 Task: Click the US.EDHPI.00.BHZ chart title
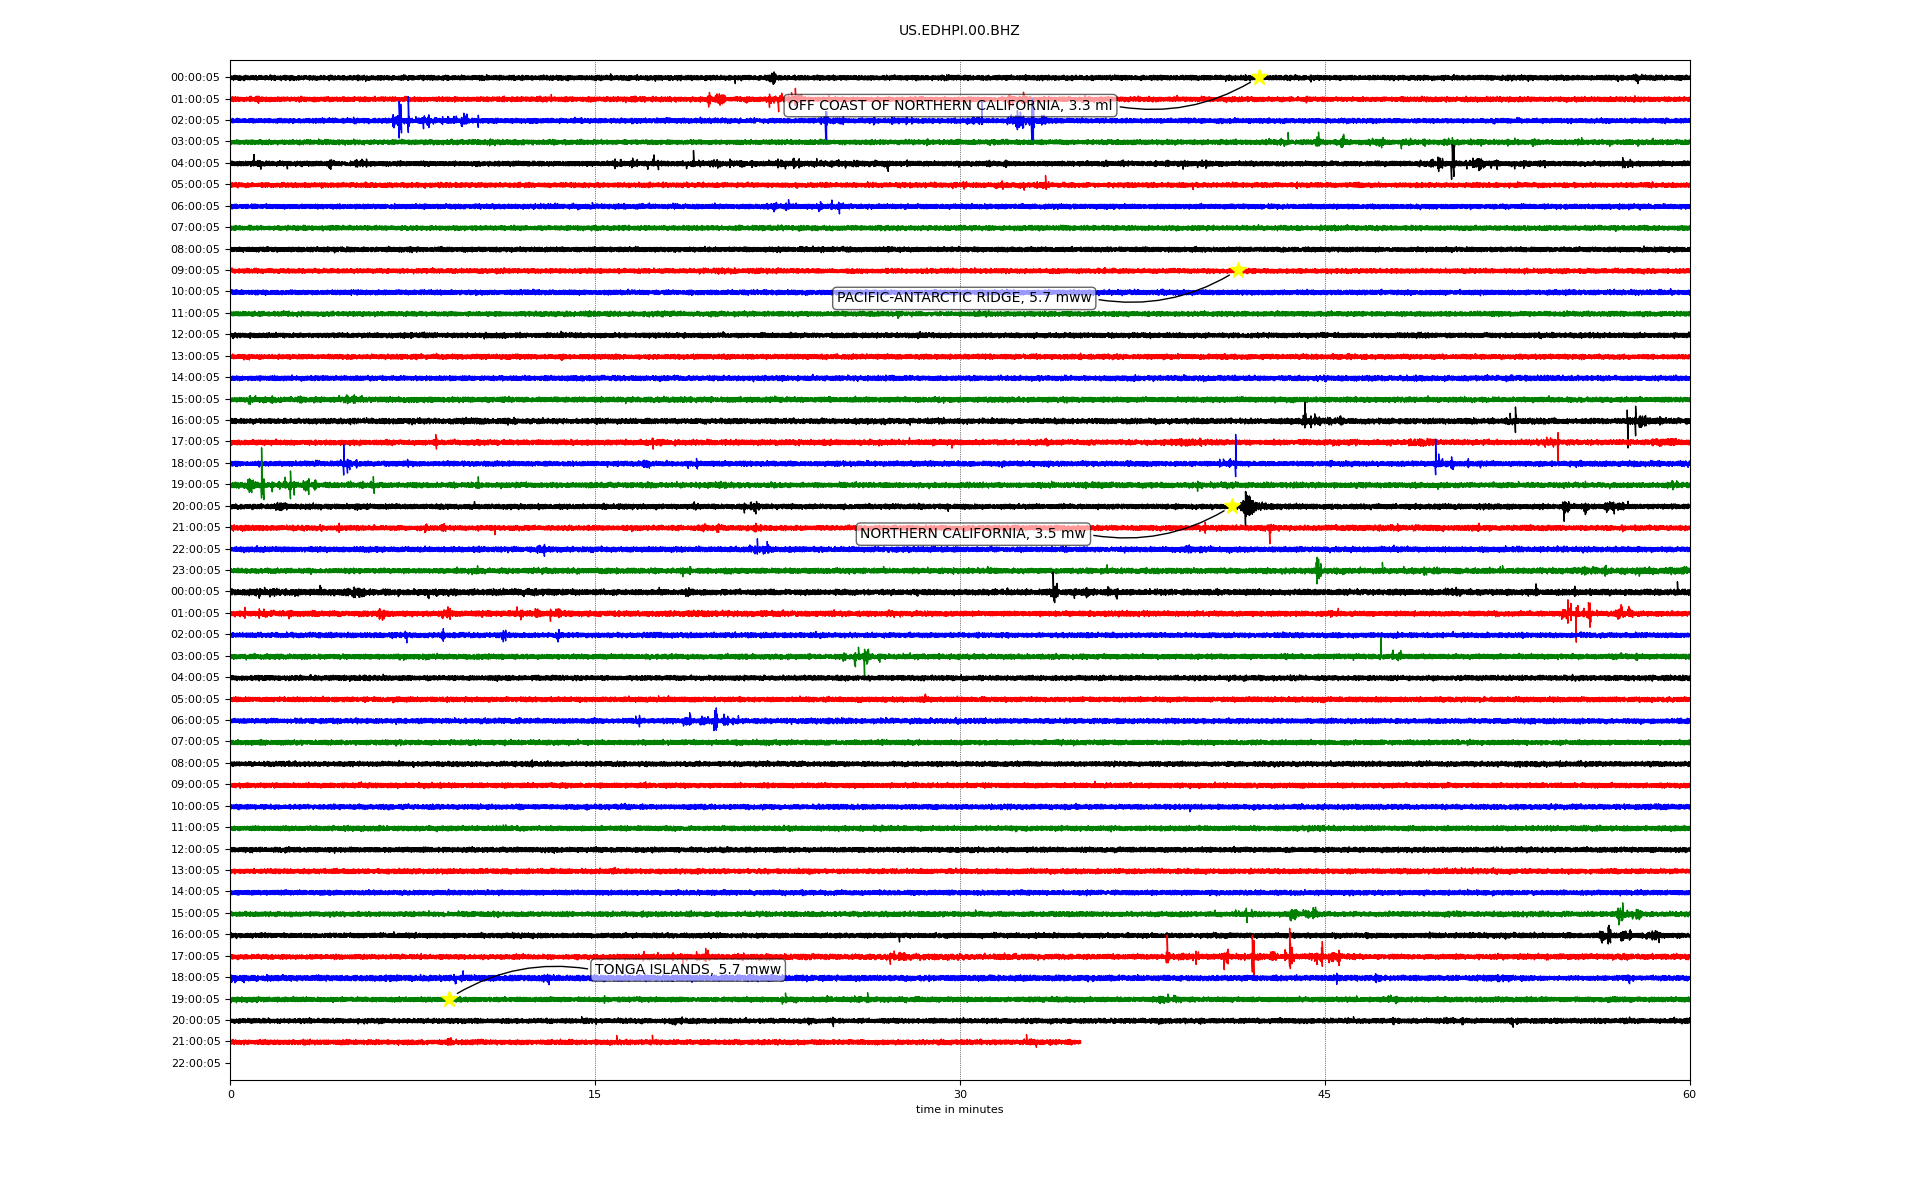959,31
